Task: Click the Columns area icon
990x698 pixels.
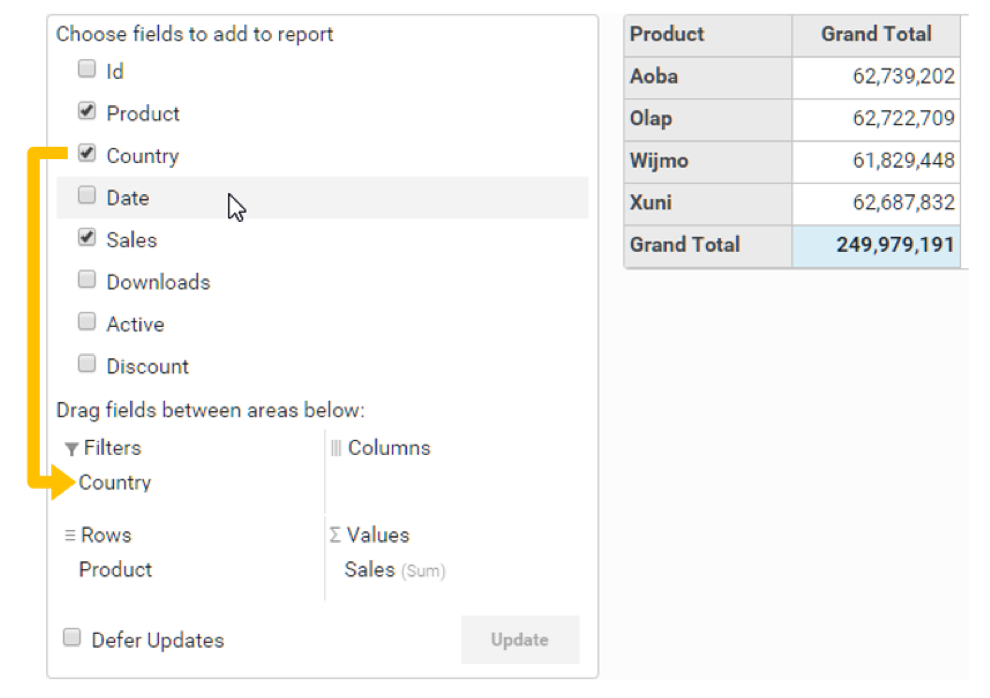Action: tap(336, 448)
